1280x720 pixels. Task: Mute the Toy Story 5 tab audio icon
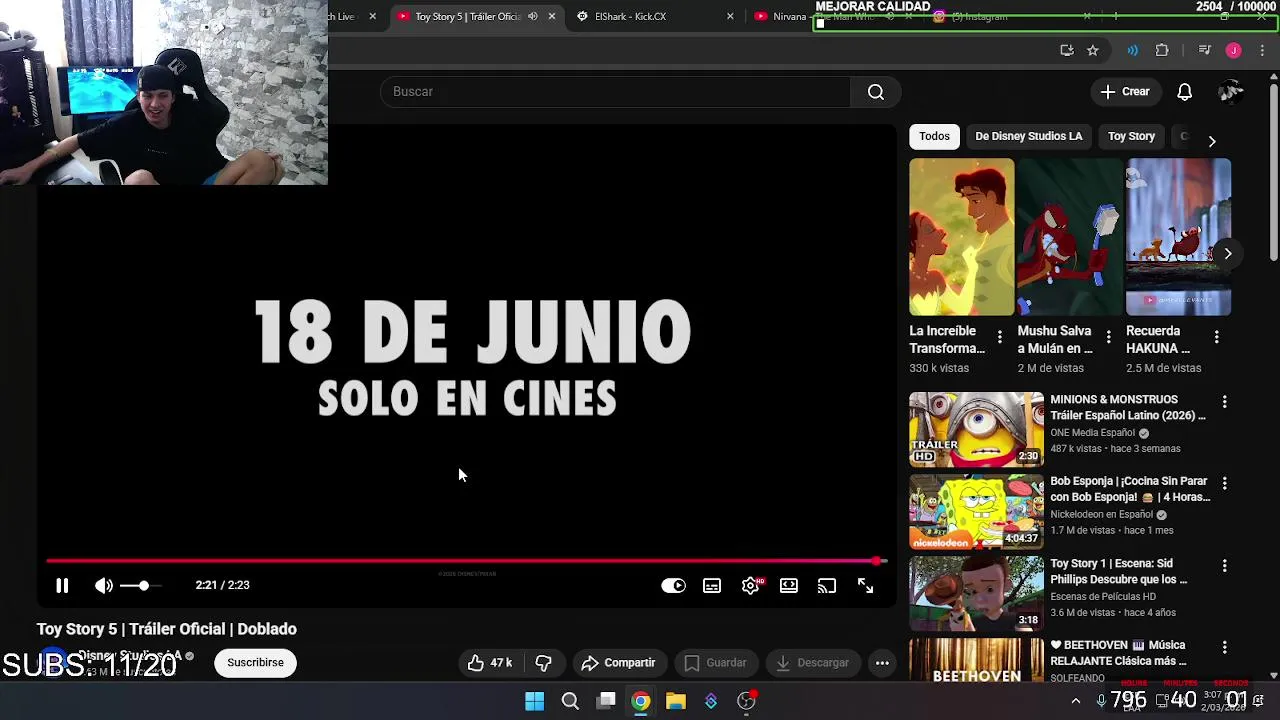532,16
